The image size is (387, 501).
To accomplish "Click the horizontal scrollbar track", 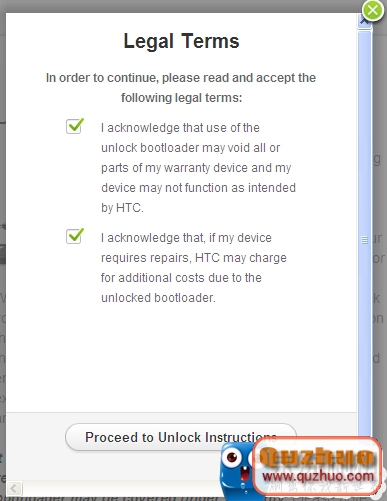I will point(120,489).
